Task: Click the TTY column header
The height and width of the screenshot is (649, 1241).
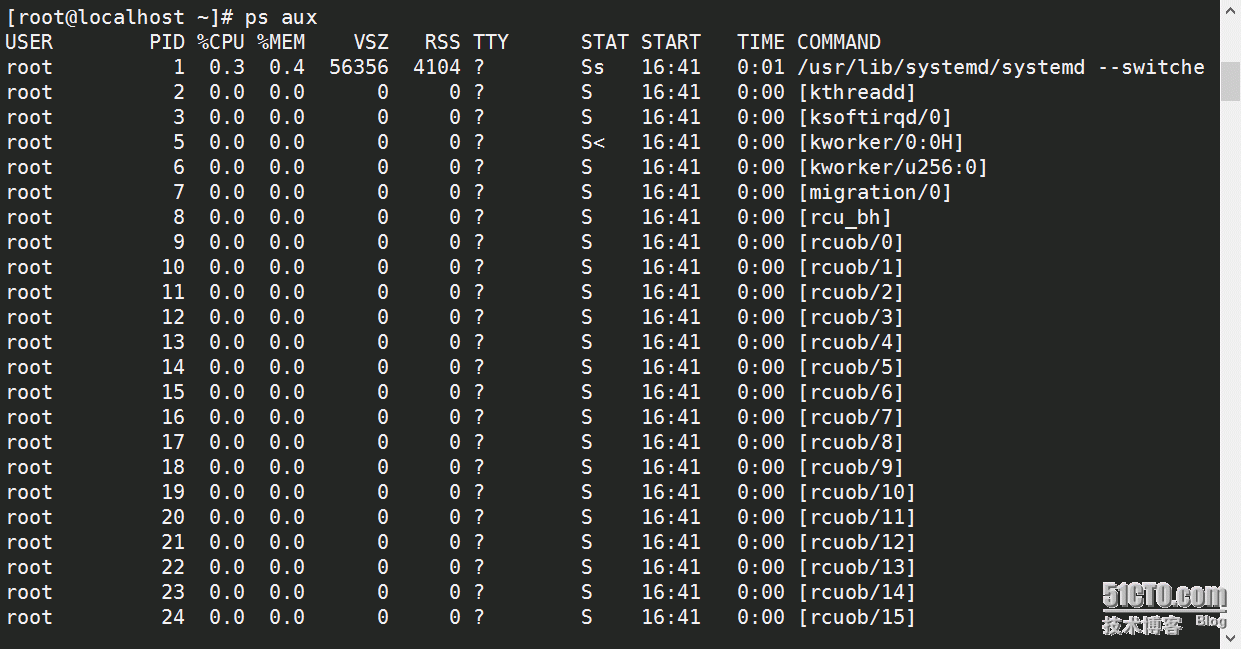Action: point(491,42)
